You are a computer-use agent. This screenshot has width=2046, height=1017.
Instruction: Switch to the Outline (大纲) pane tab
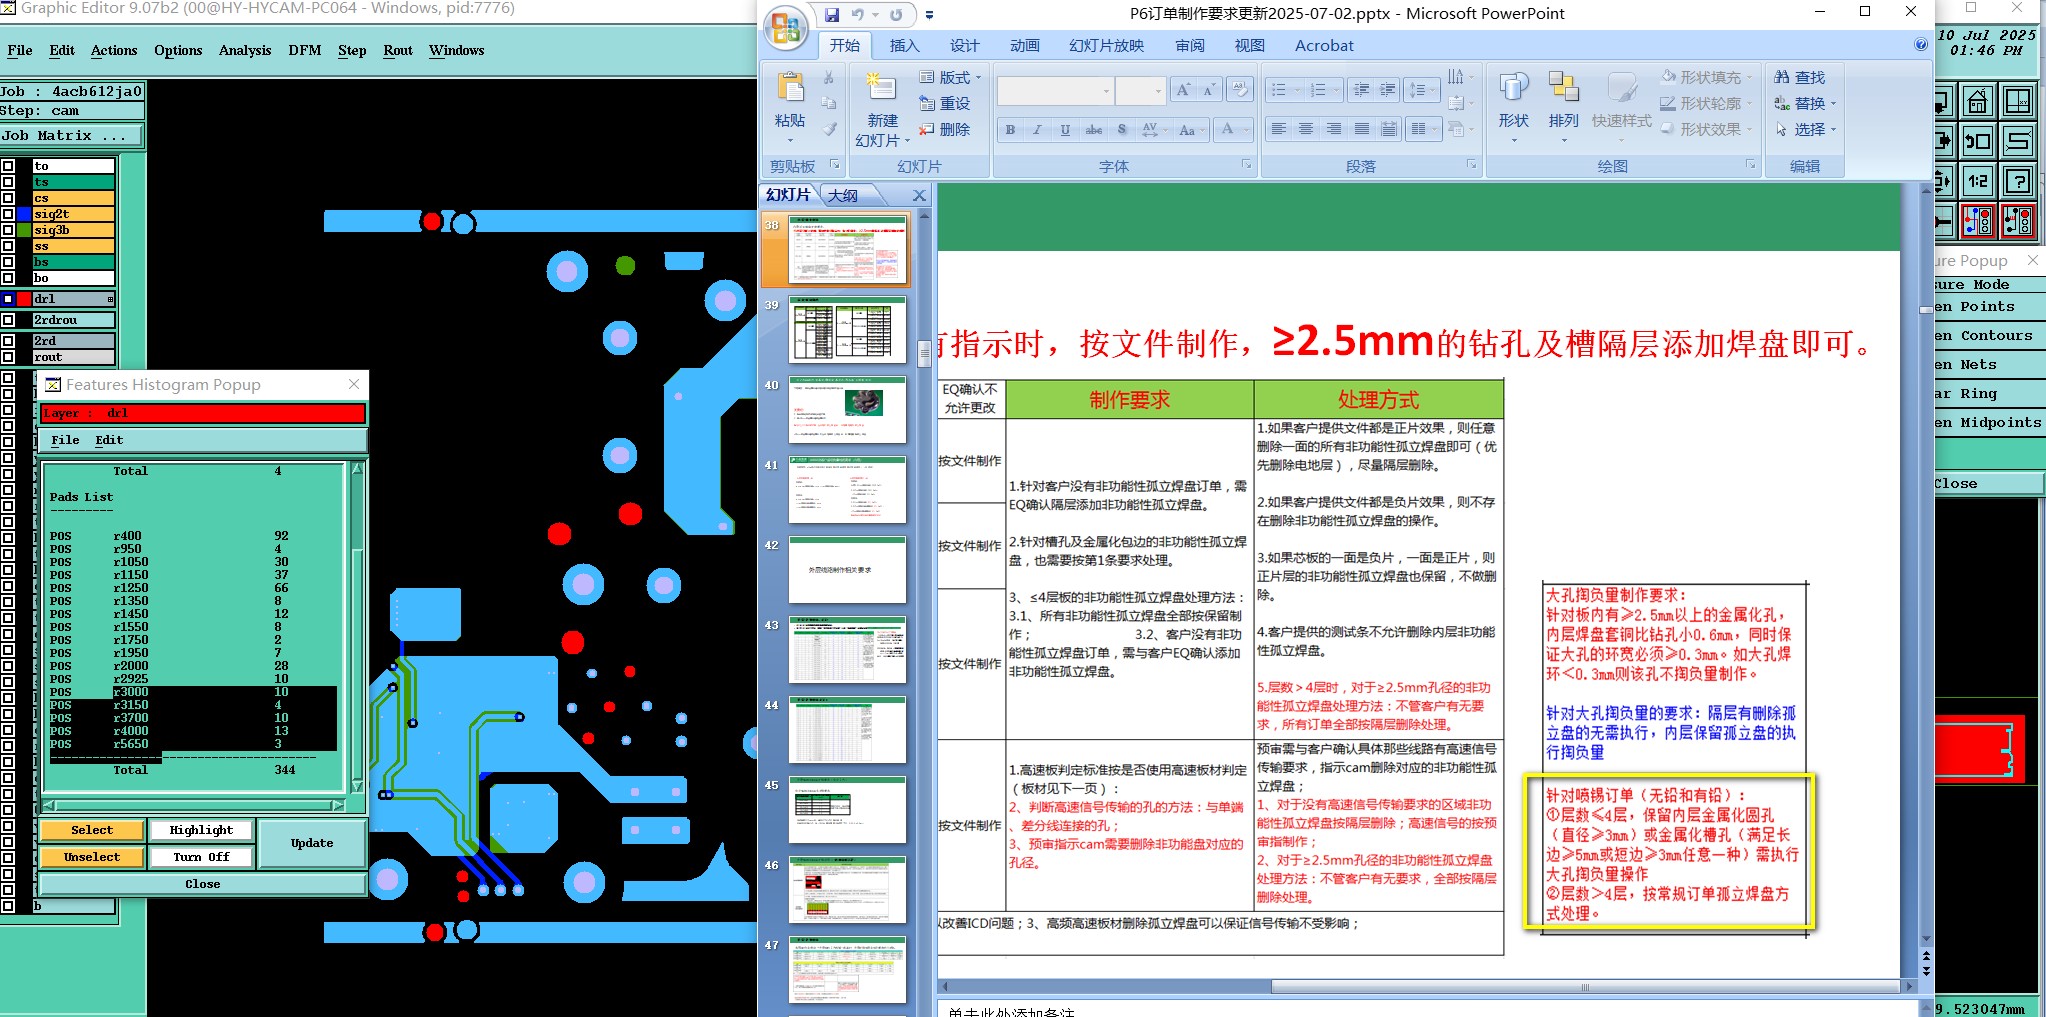tap(843, 196)
